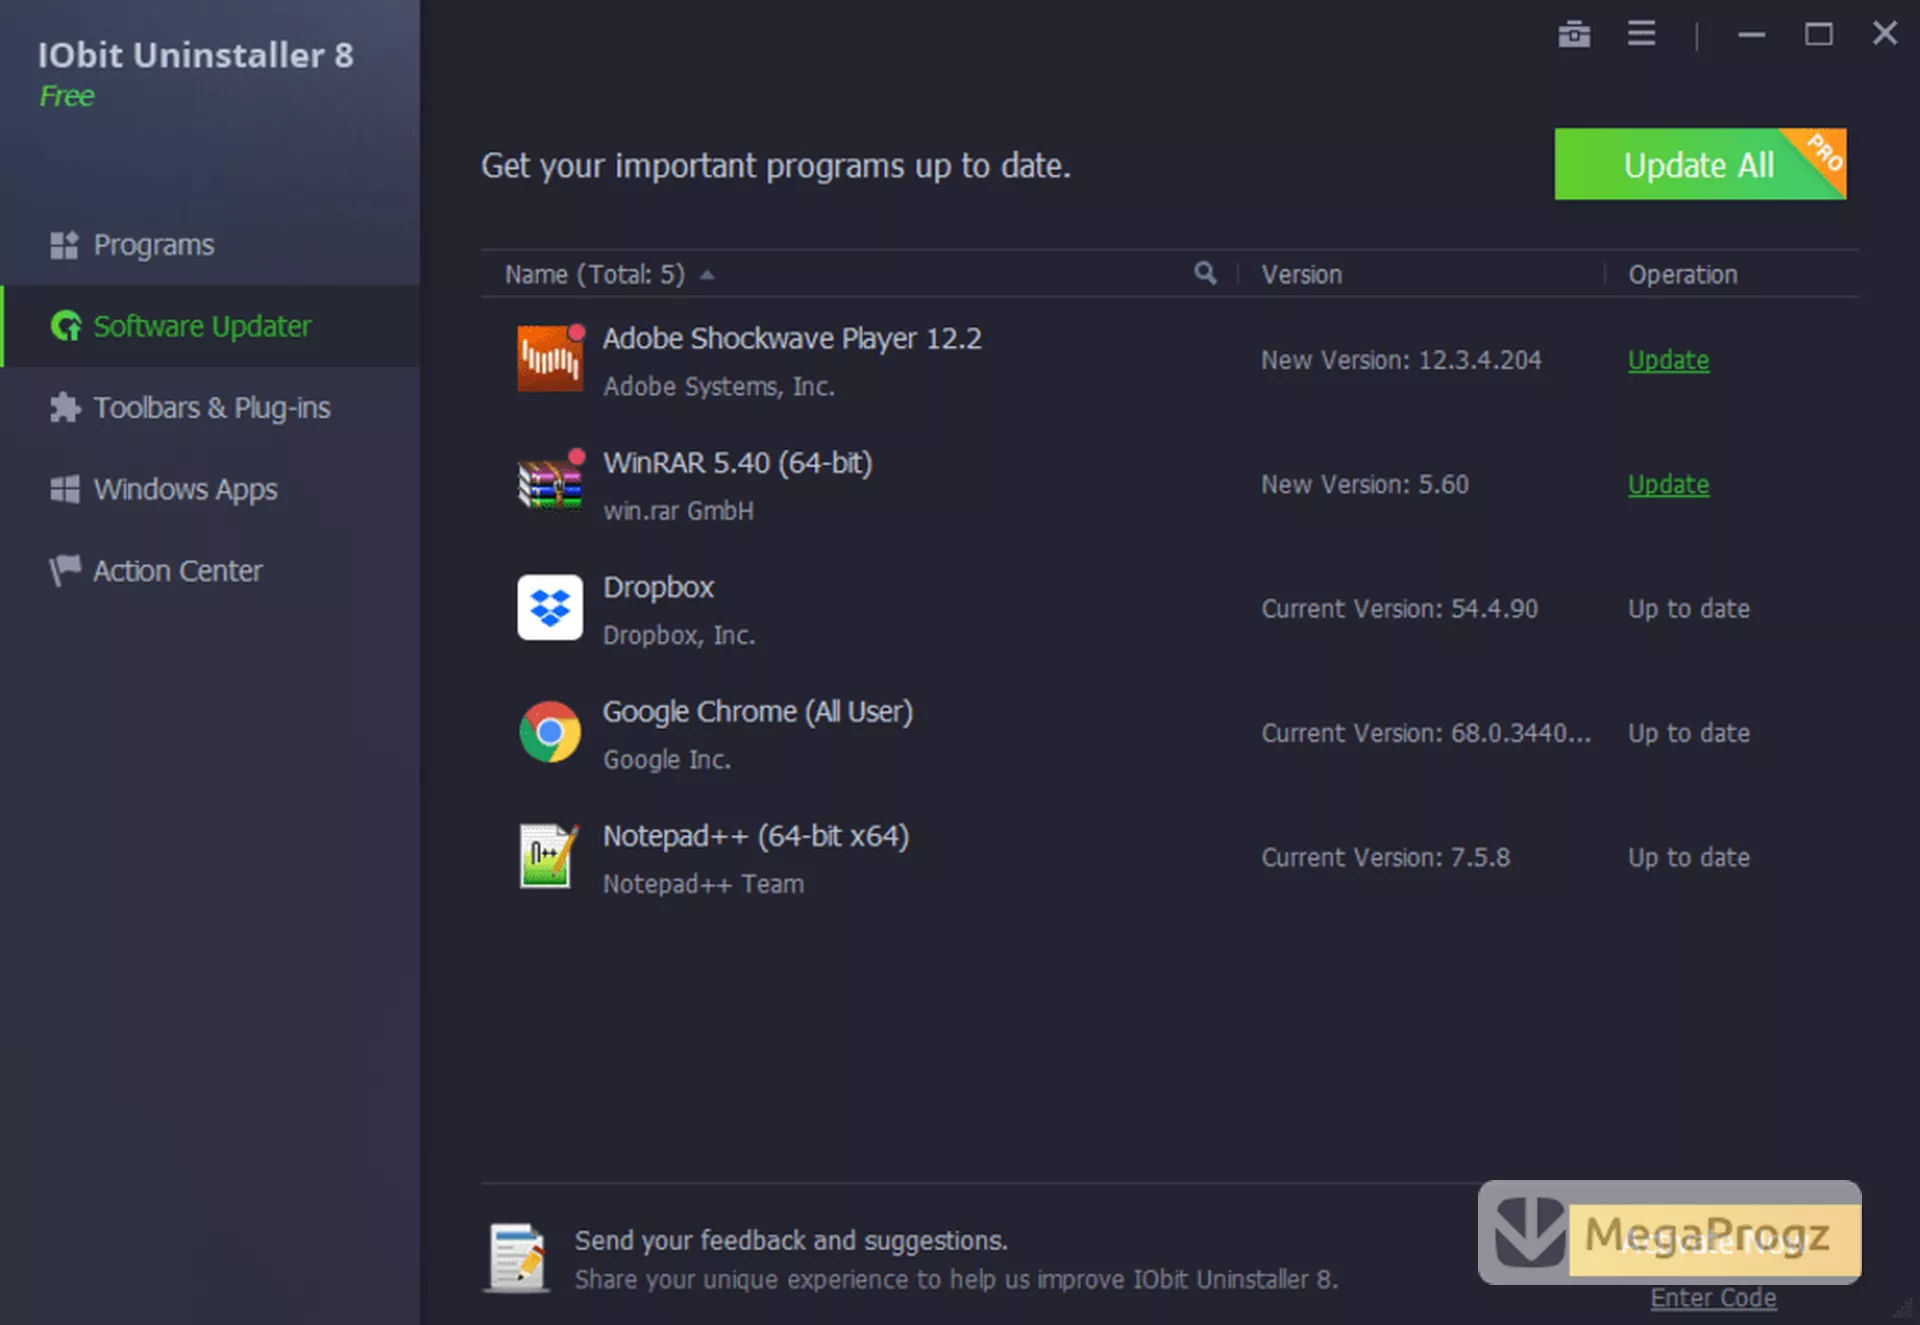1920x1325 pixels.
Task: Open the Action Center section
Action: coord(210,571)
